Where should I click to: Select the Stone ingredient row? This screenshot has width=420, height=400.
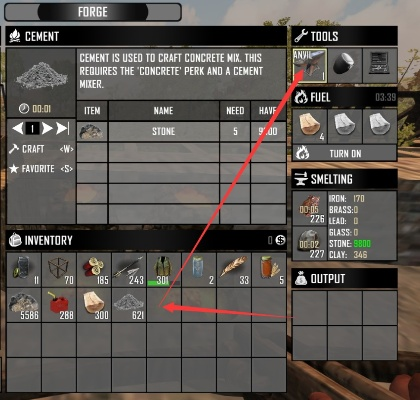point(181,131)
